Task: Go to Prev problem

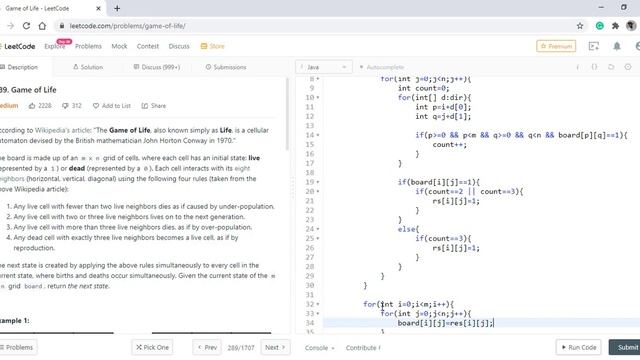Action: click(x=207, y=347)
